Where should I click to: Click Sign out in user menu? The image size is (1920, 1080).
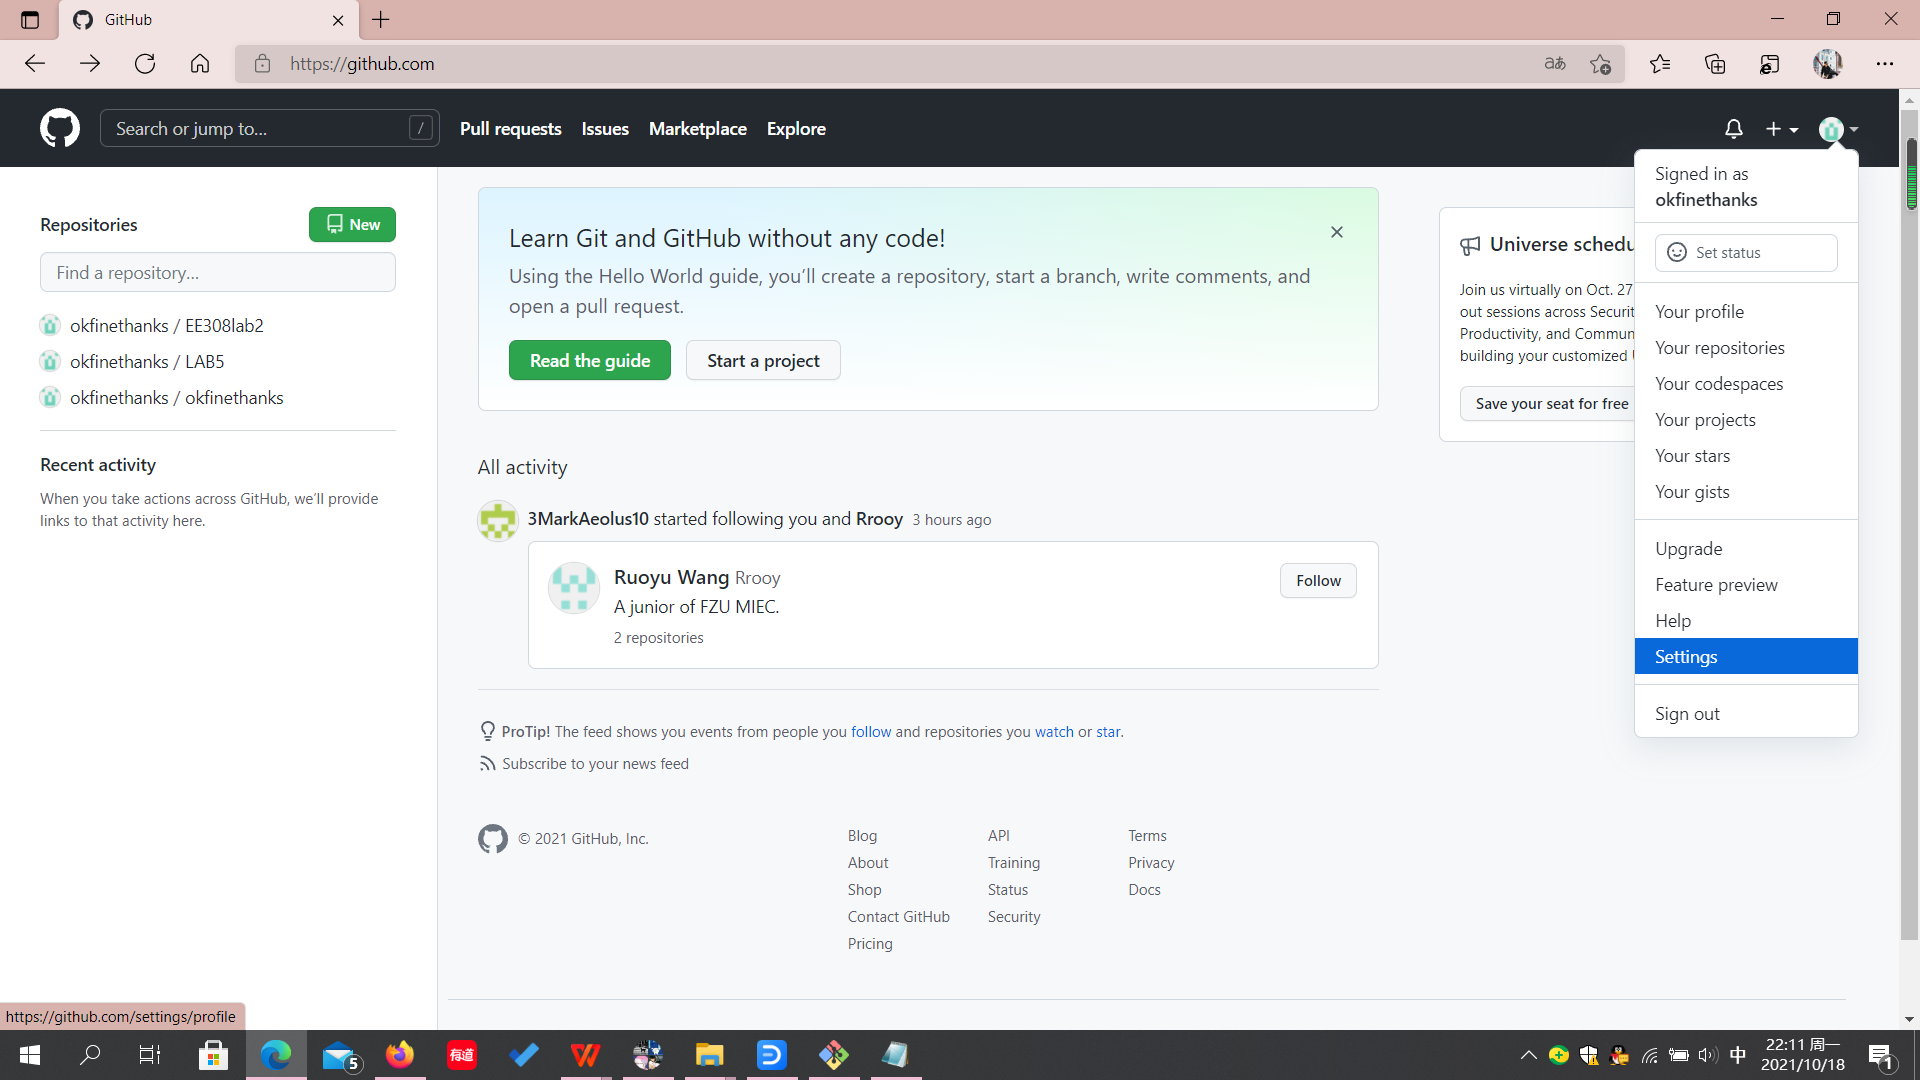point(1746,714)
